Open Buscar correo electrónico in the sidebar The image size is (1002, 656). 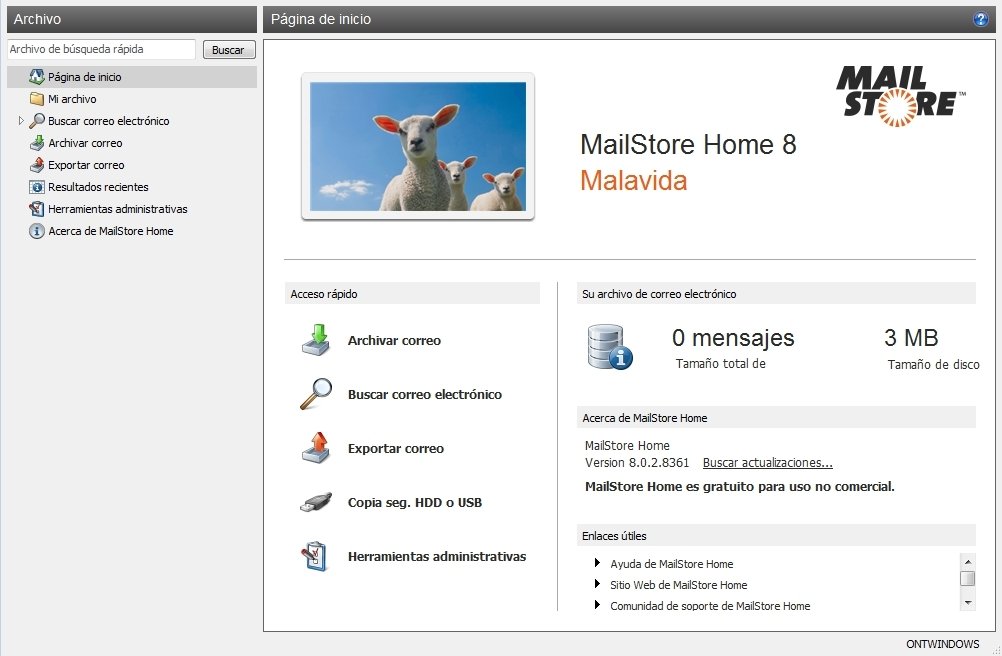[109, 121]
